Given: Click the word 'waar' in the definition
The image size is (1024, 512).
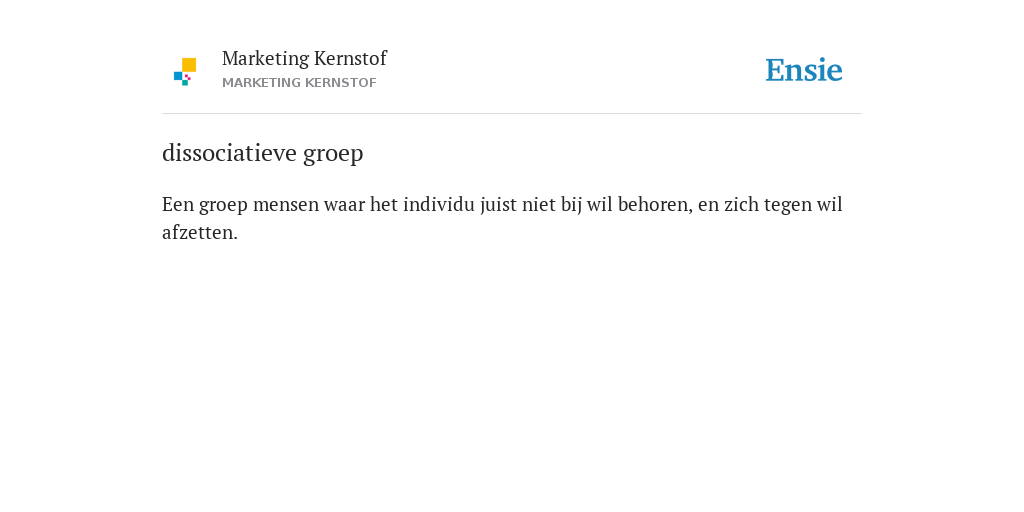Looking at the screenshot, I should [x=344, y=206].
